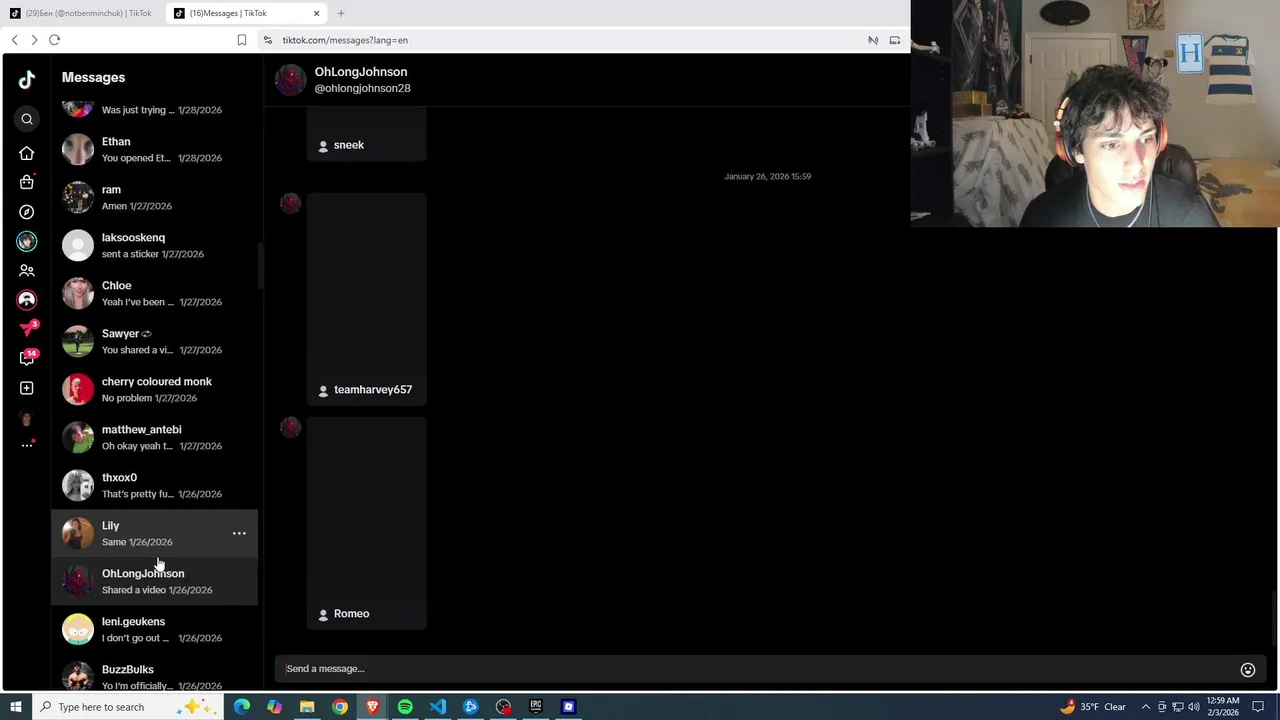Go to the Home feed icon

point(27,153)
